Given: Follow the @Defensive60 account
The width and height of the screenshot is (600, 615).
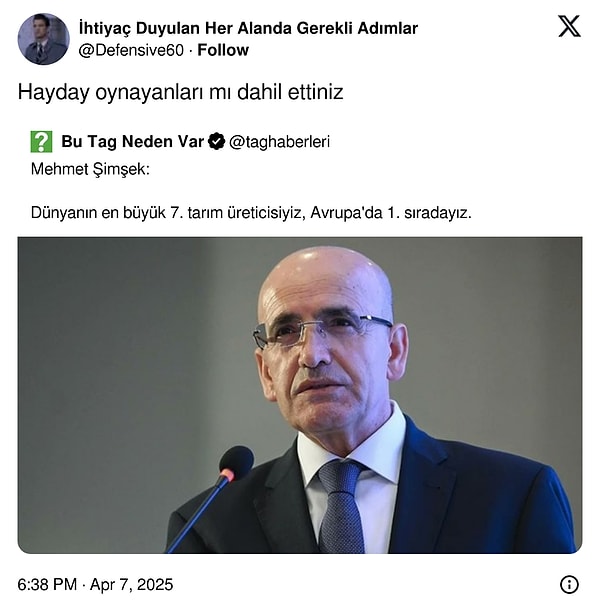Looking at the screenshot, I should 223,50.
